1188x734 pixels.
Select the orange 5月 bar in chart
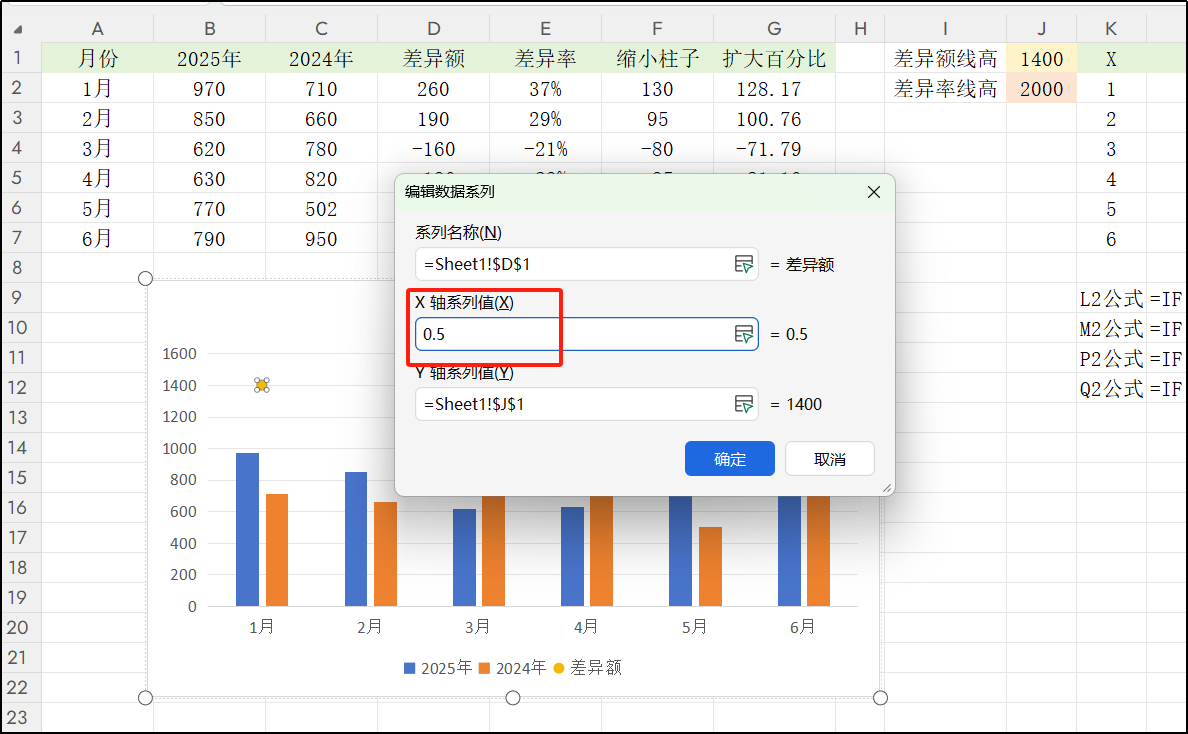(710, 567)
